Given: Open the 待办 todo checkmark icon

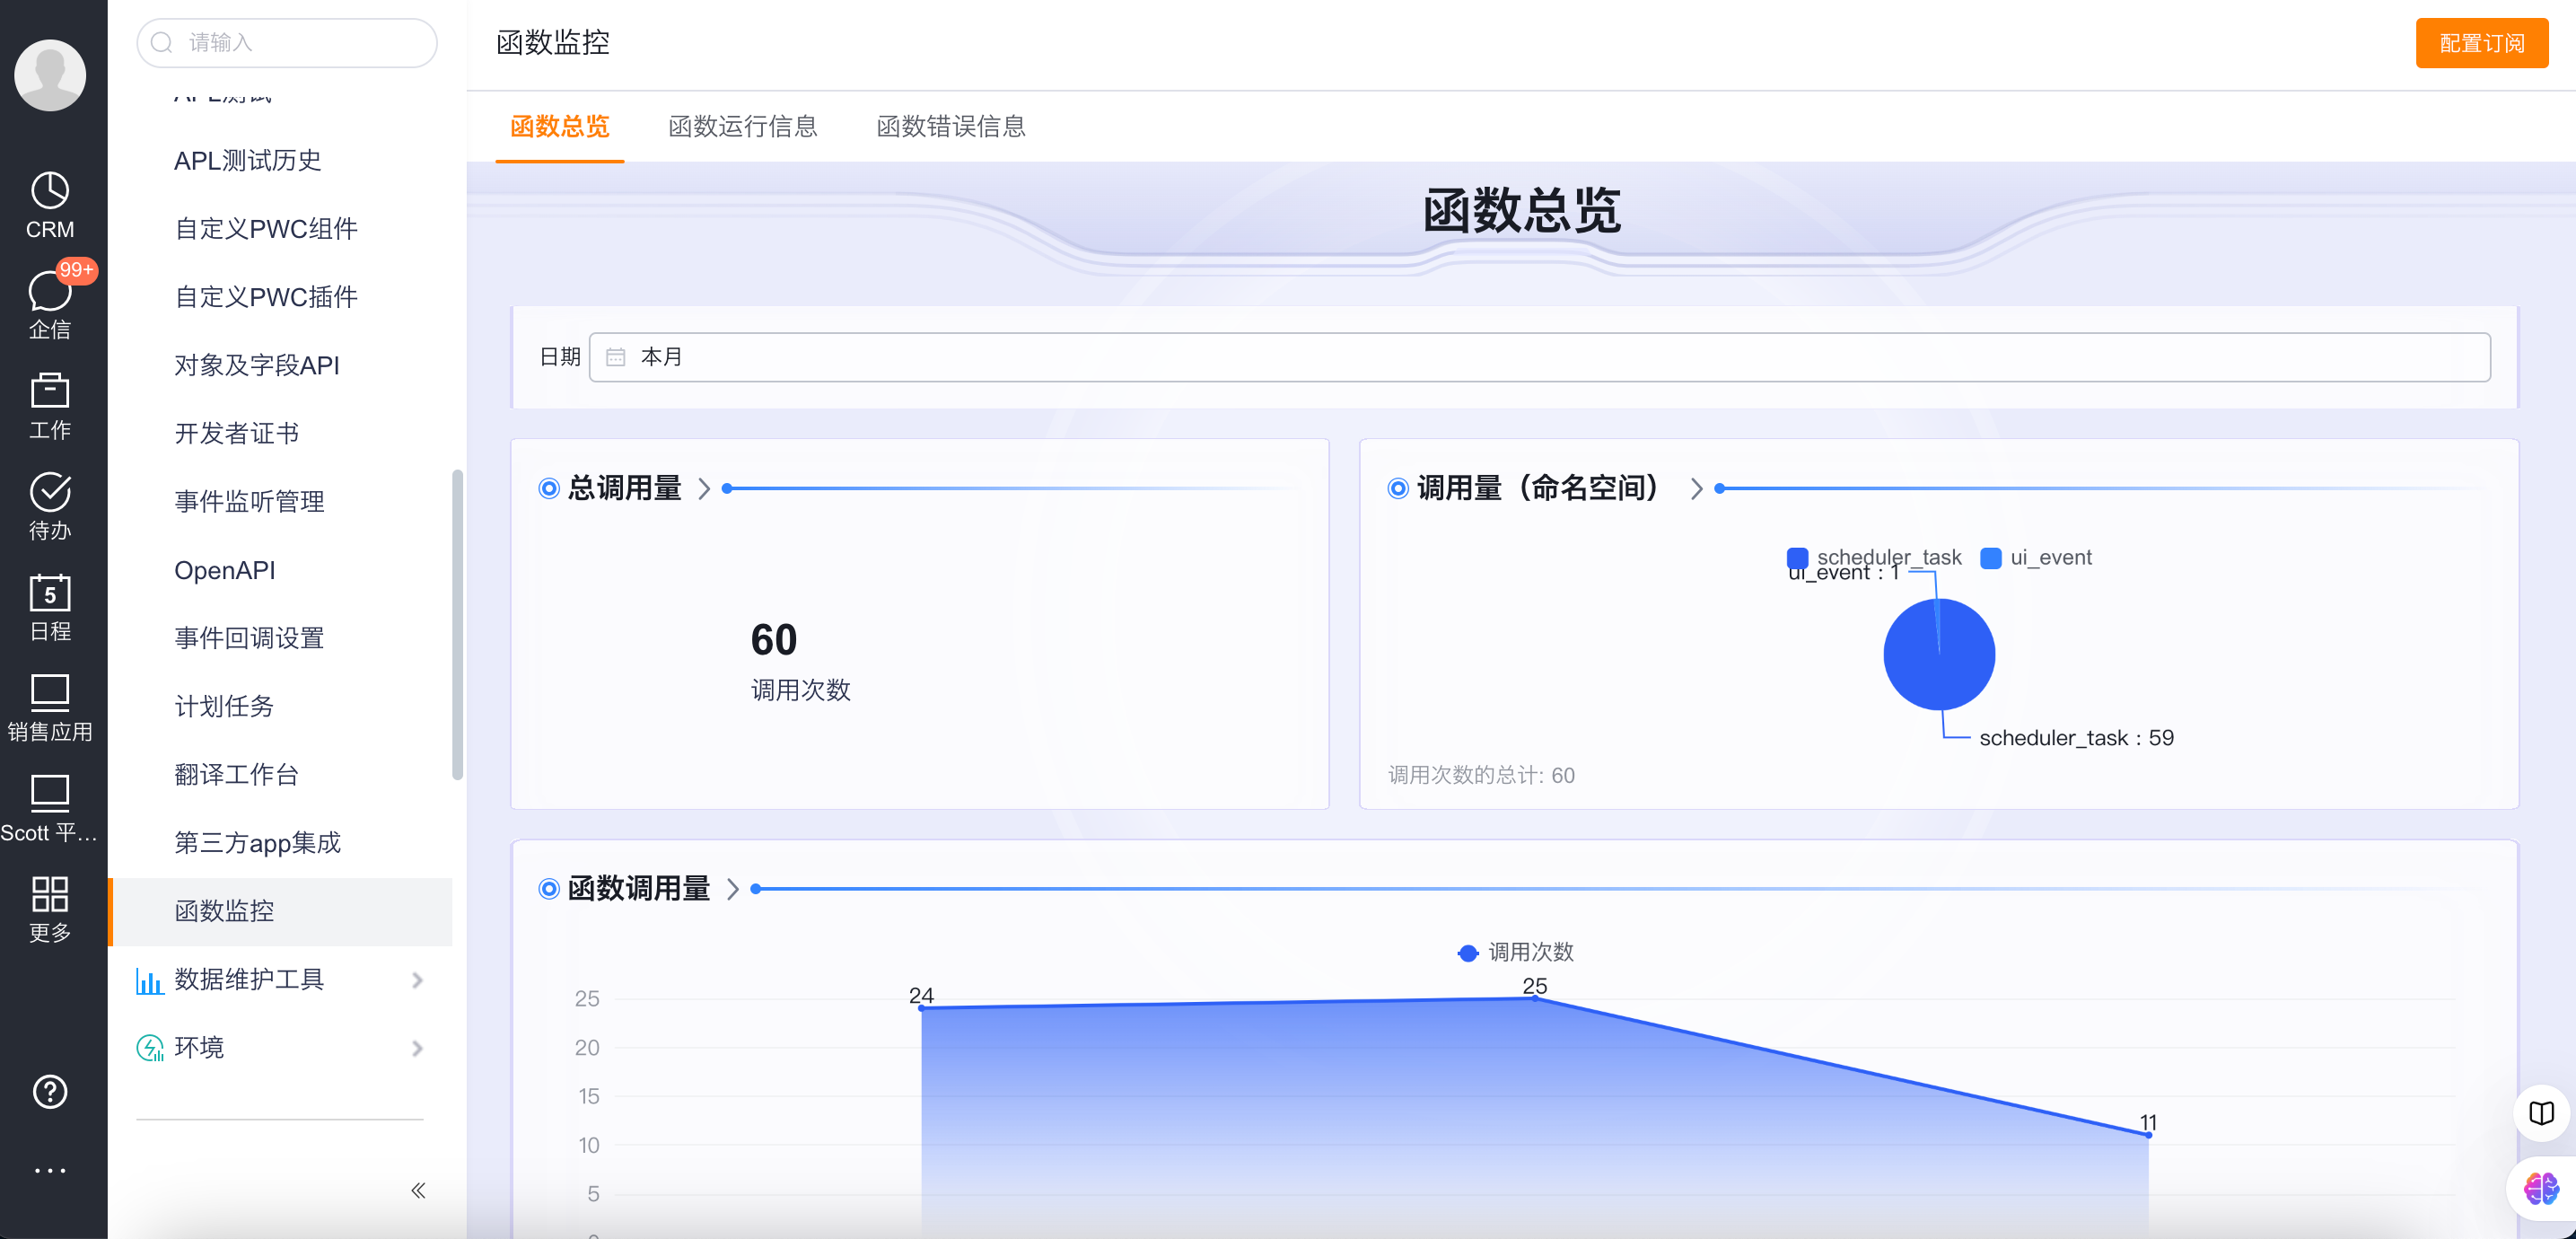Looking at the screenshot, I should pos(50,506).
